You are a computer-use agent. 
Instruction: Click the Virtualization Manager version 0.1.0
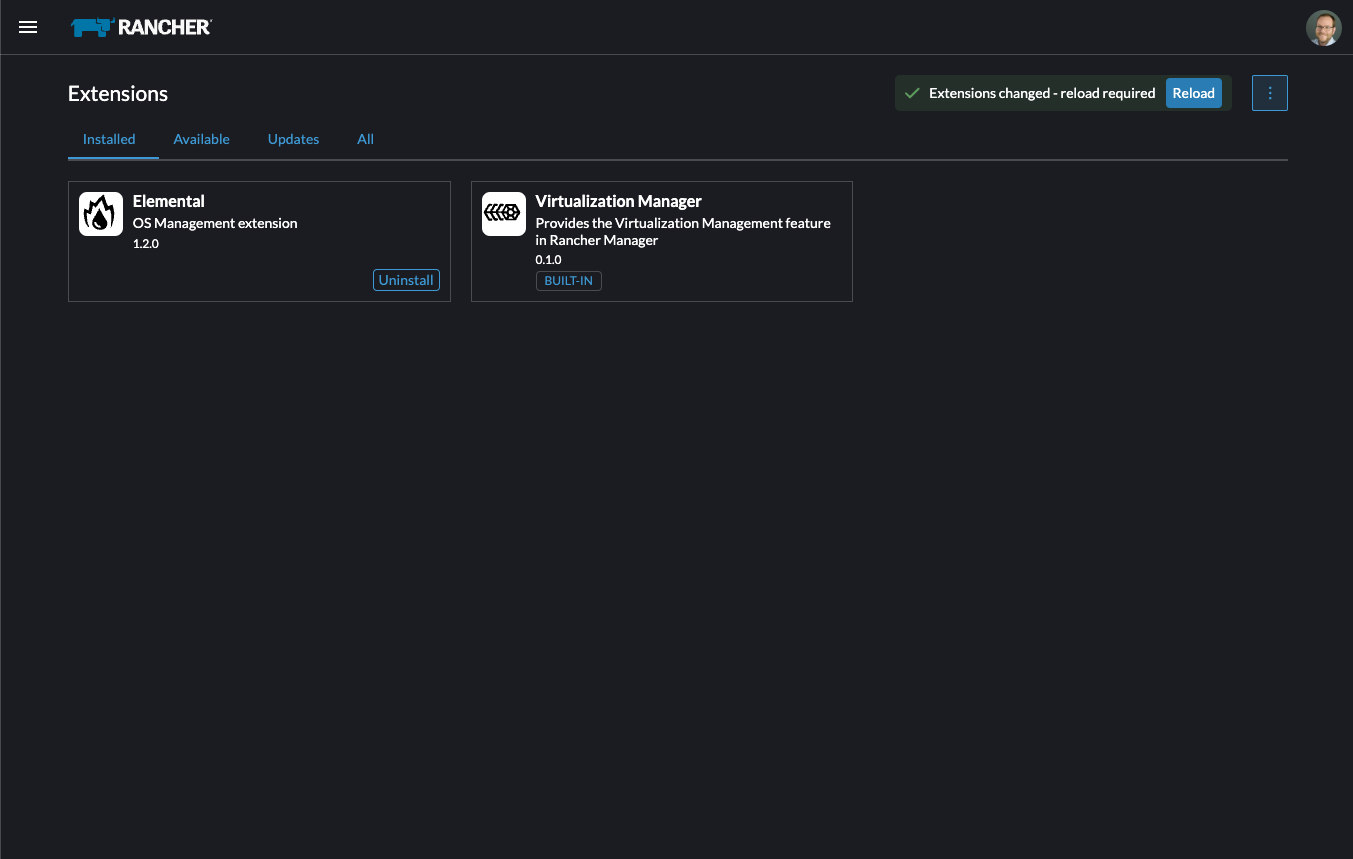pos(548,260)
